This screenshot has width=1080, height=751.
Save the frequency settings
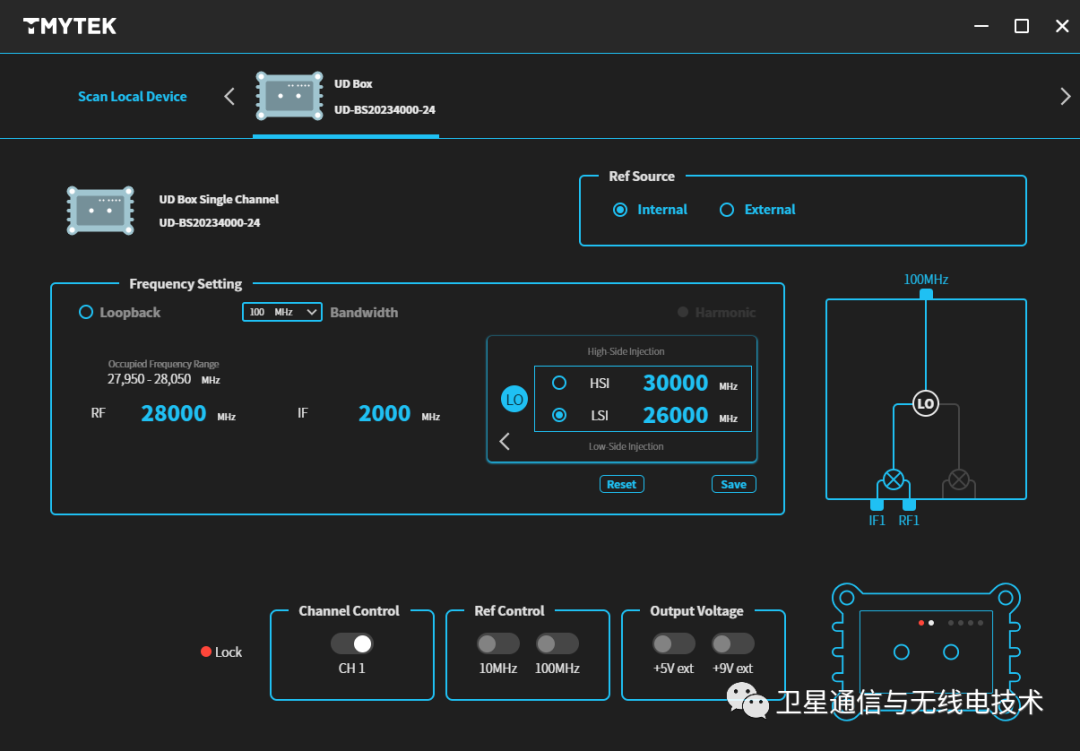pyautogui.click(x=733, y=484)
